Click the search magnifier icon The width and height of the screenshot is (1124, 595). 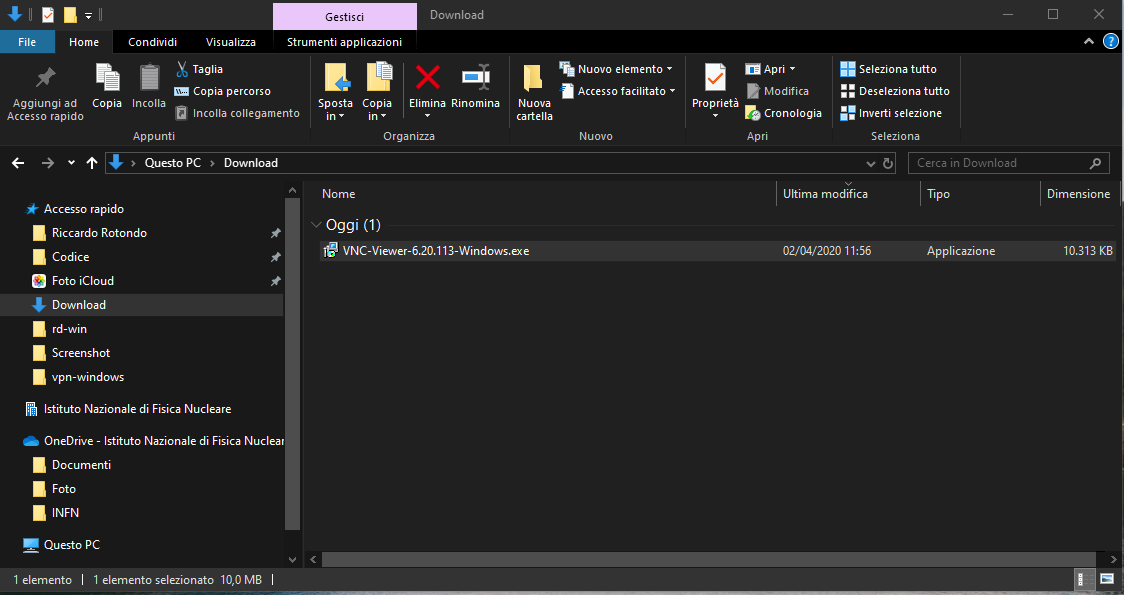[x=1095, y=163]
